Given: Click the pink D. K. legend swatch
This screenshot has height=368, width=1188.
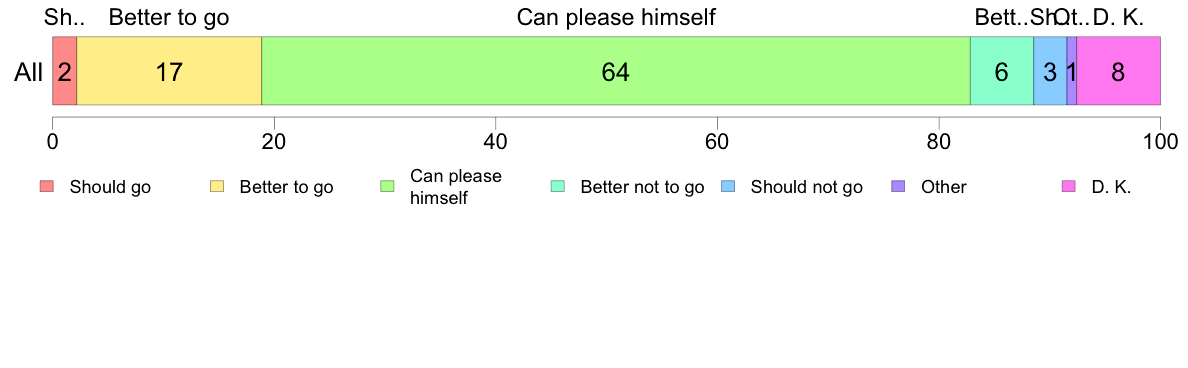Looking at the screenshot, I should coord(1069,187).
